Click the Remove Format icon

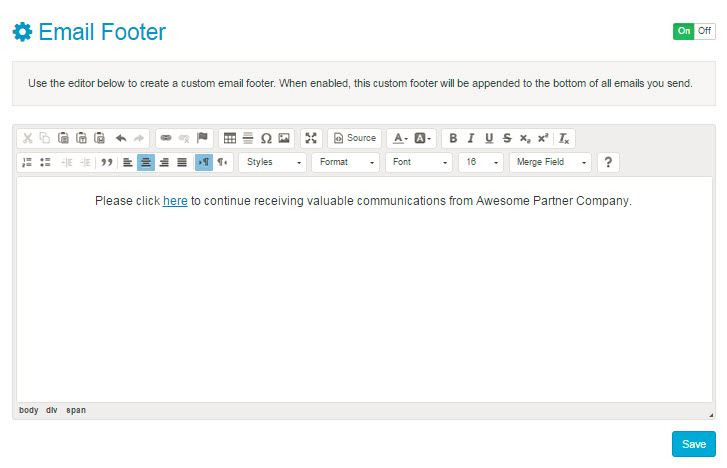[564, 138]
